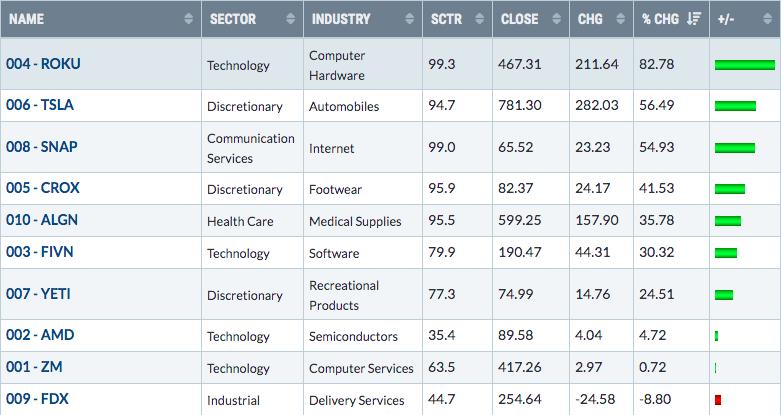Open the 005 - CROX symbol link
The width and height of the screenshot is (781, 415).
42,188
